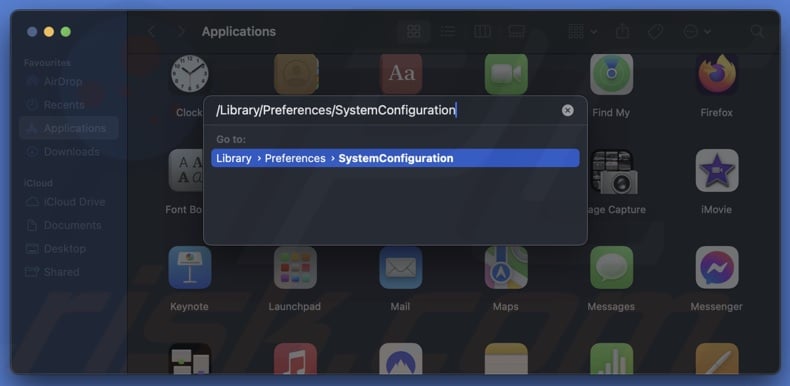Click the Finder search icon
This screenshot has height=386, width=790.
coord(757,32)
